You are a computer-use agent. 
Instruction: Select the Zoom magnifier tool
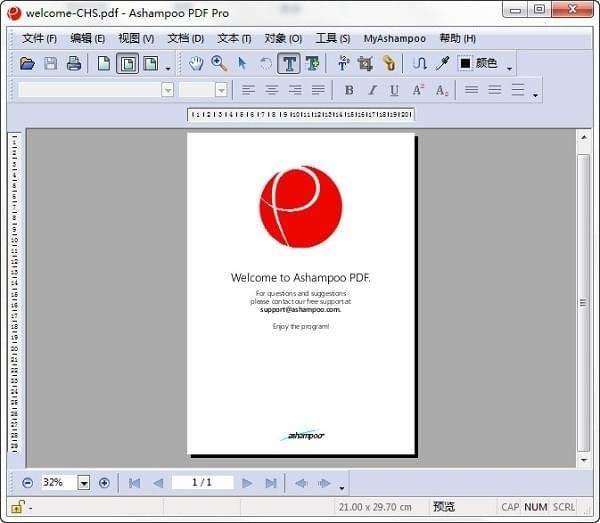[219, 64]
